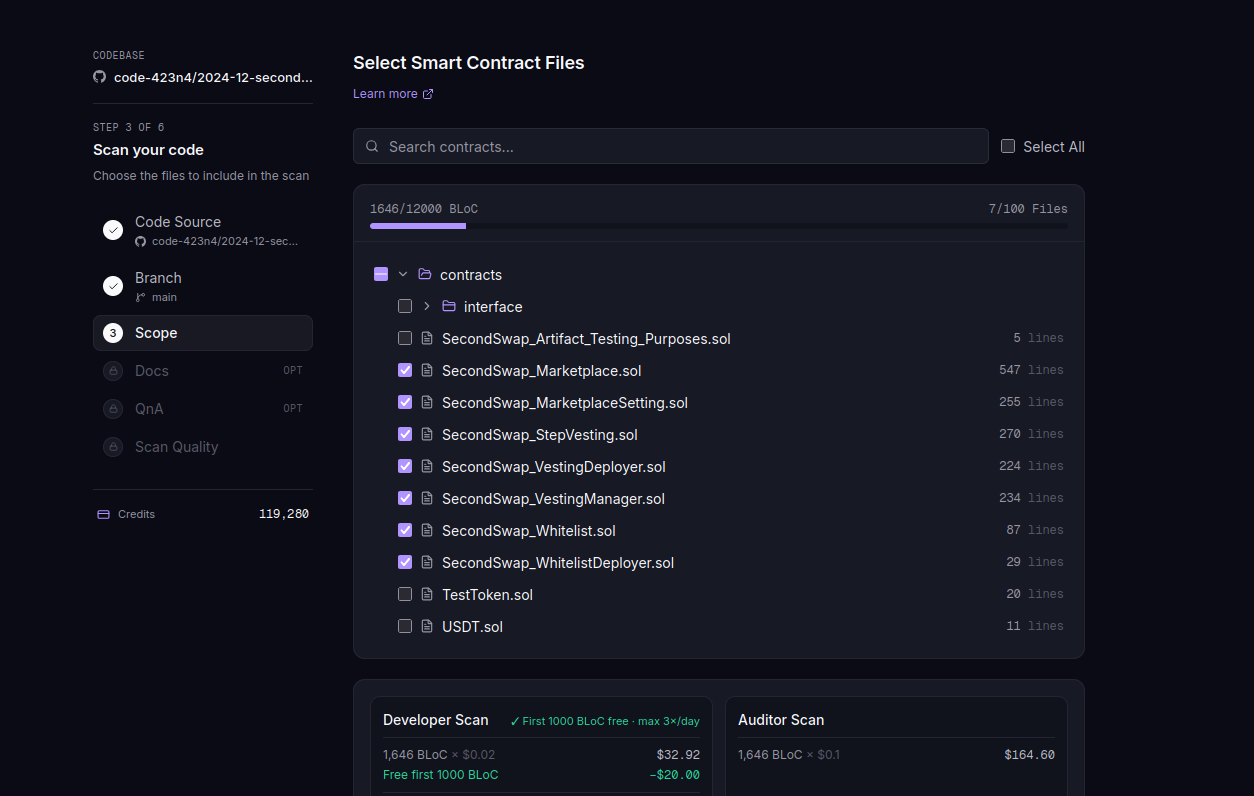Click the file icon for TestToken.sol

coord(427,594)
